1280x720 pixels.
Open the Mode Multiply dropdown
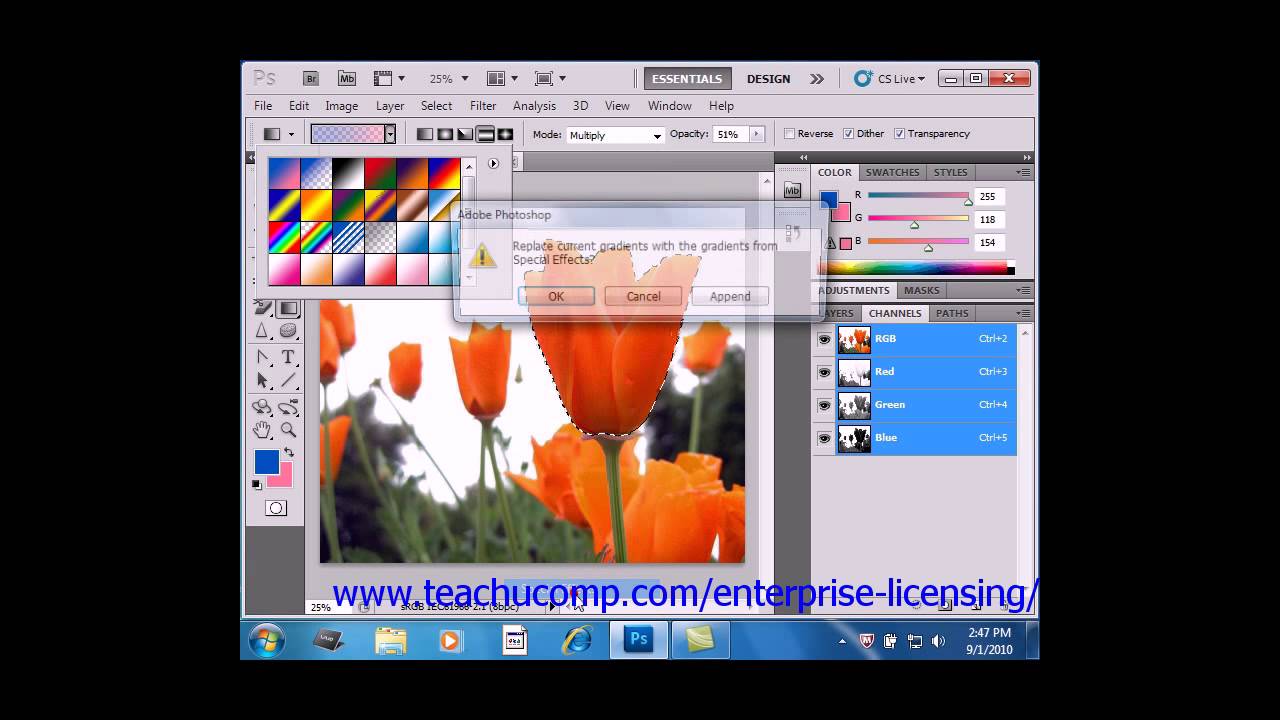615,135
